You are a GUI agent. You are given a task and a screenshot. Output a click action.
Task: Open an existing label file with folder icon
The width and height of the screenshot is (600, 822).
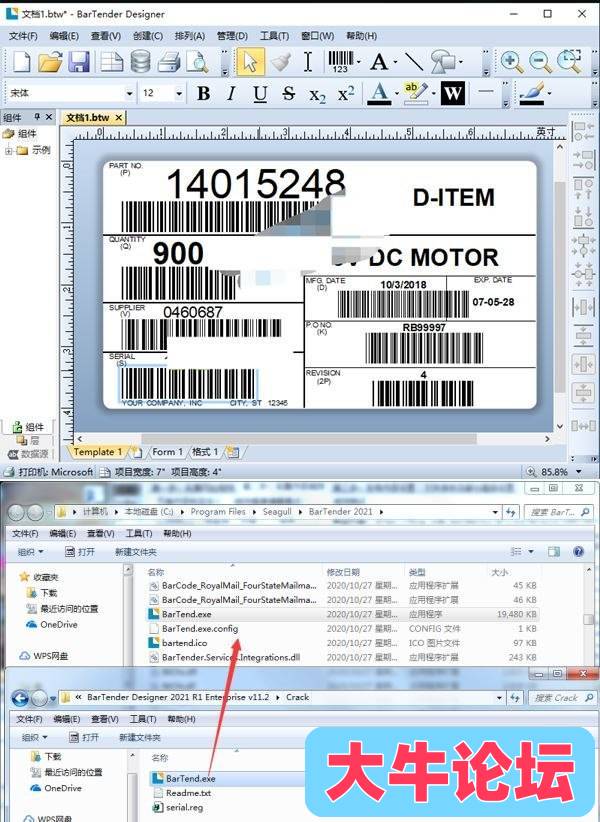(50, 62)
